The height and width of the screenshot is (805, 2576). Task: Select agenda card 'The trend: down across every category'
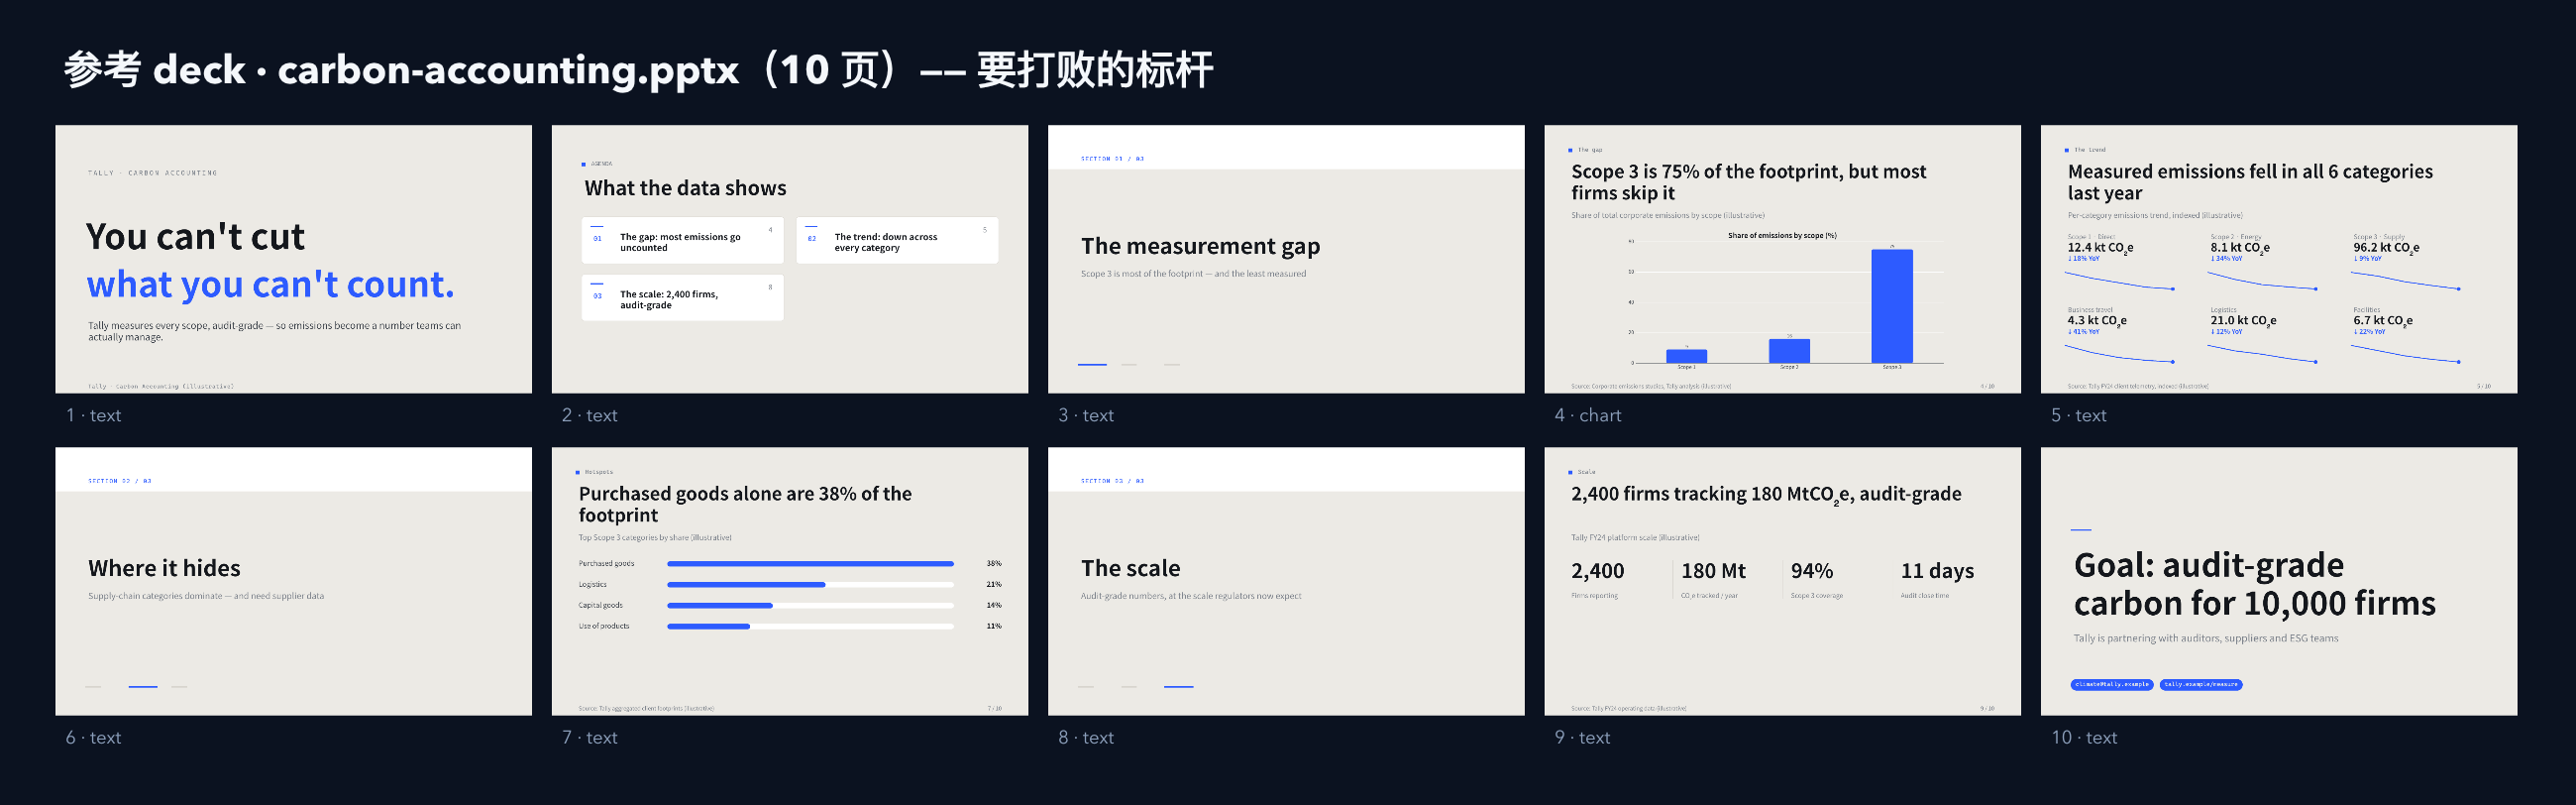[x=897, y=241]
